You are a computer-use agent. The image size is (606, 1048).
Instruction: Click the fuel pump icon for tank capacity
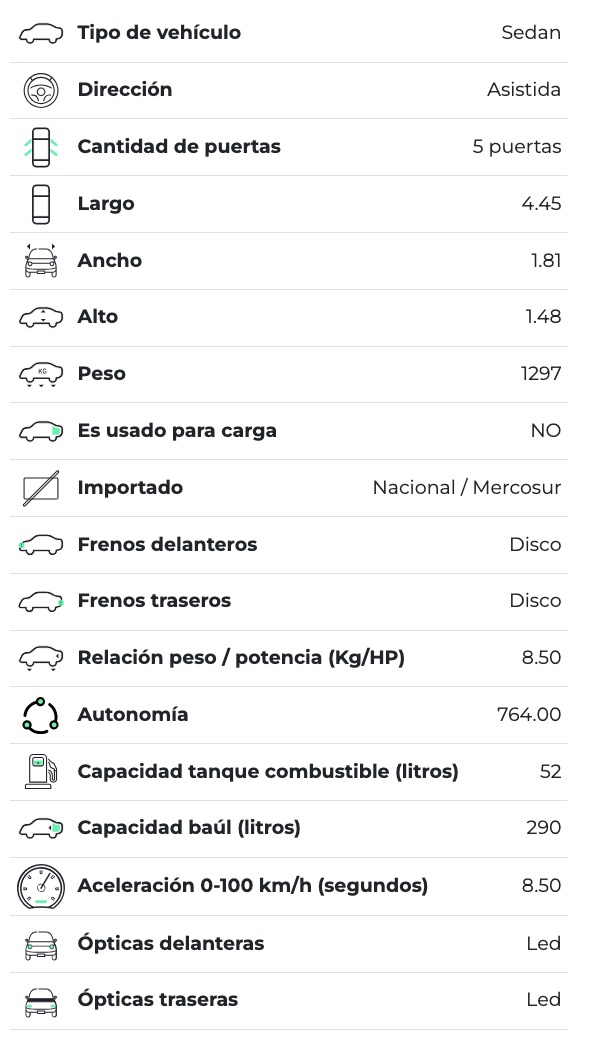[41, 772]
